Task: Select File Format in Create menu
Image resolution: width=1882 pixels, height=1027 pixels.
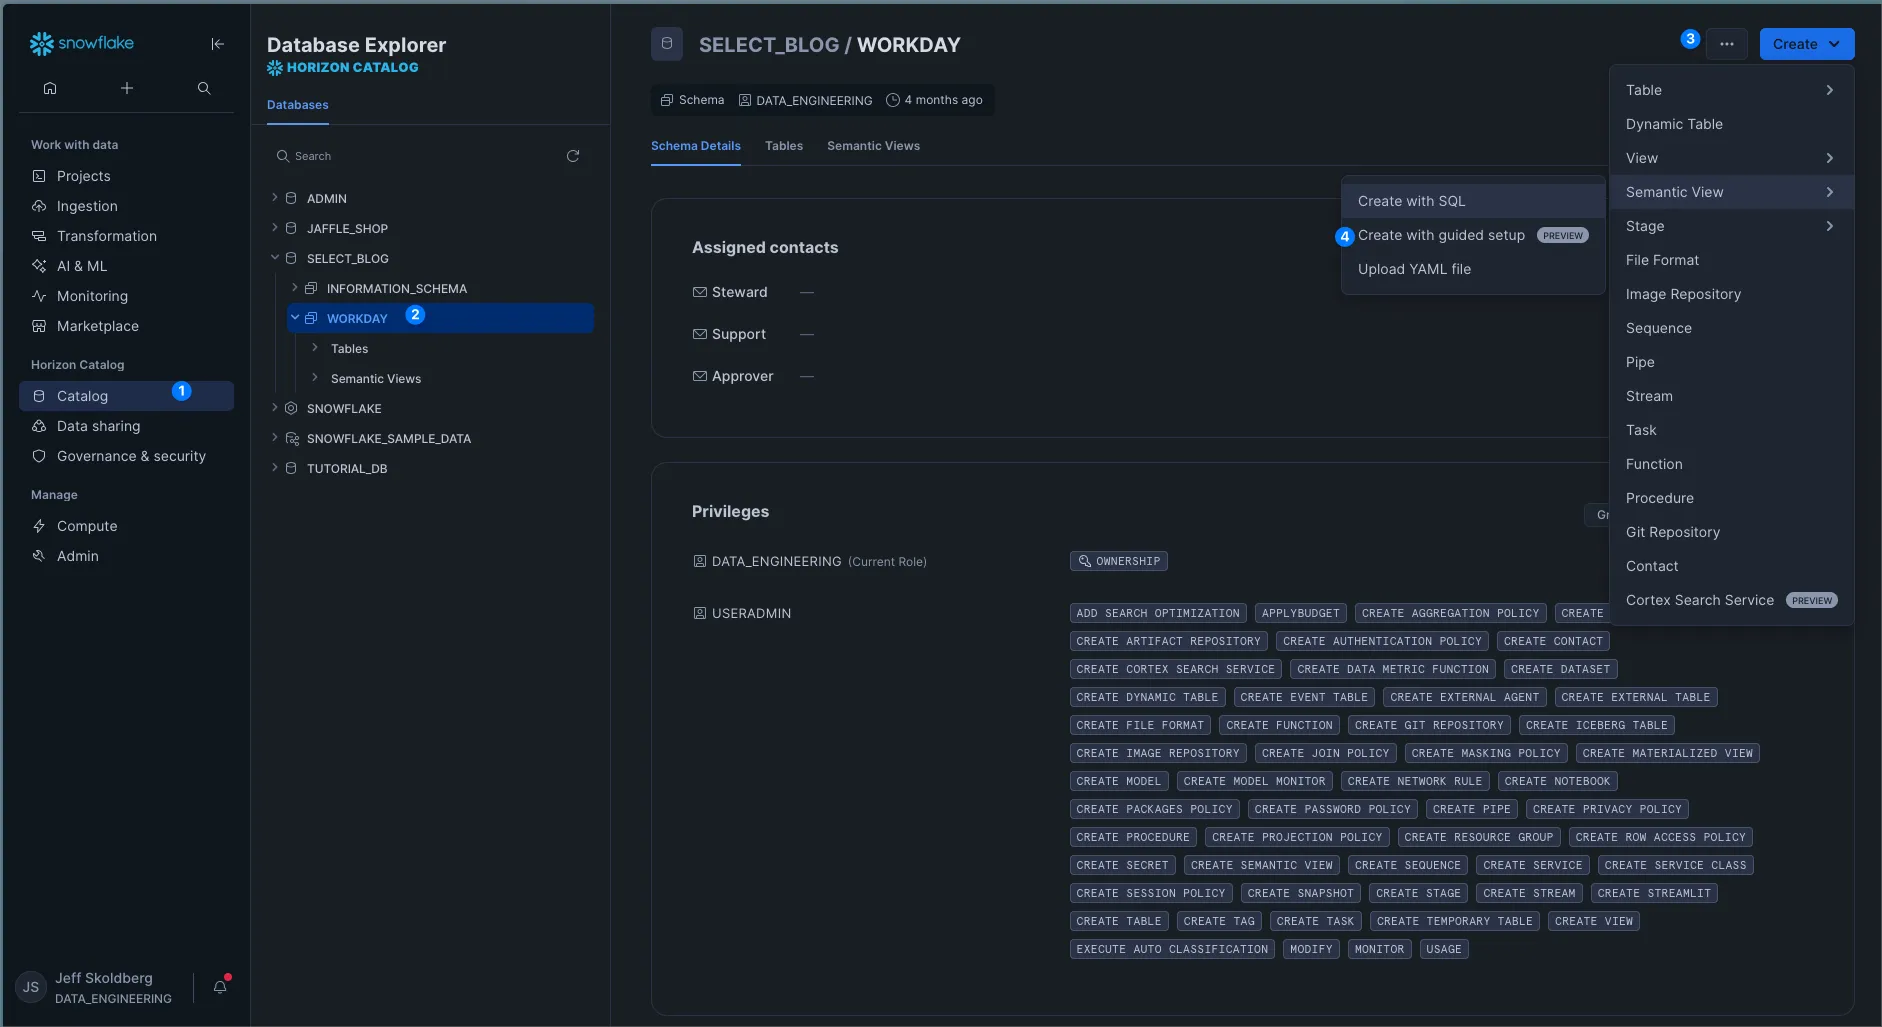Action: click(x=1731, y=260)
